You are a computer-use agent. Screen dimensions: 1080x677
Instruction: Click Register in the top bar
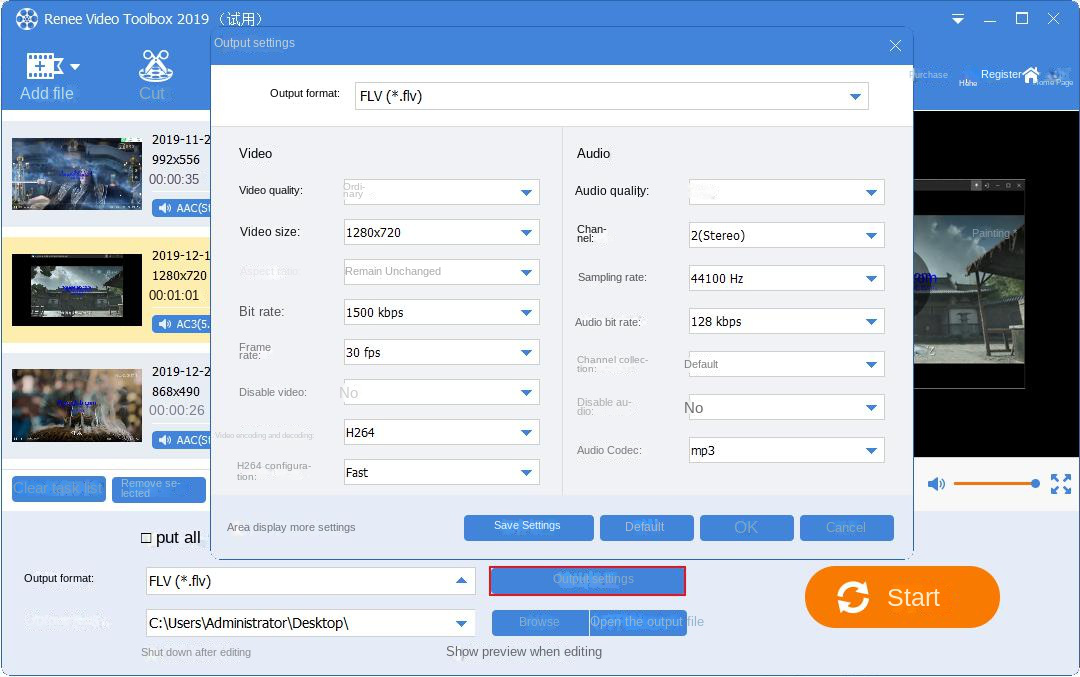[1000, 74]
